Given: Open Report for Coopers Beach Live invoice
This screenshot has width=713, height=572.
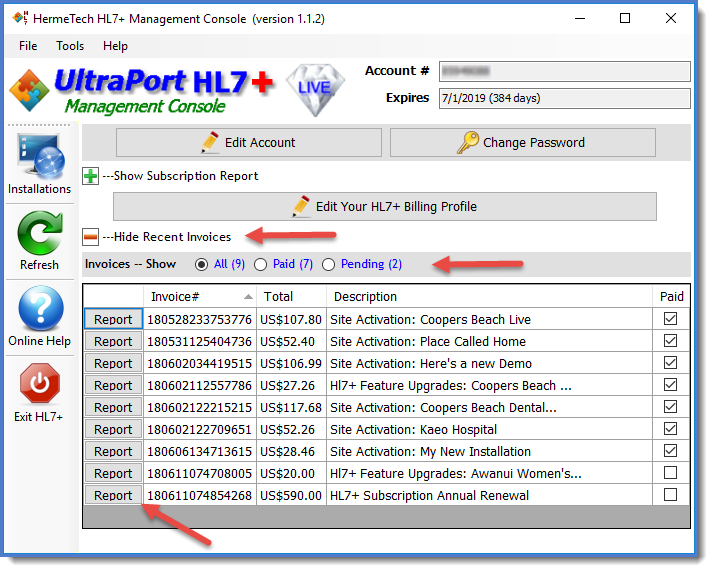Looking at the screenshot, I should (113, 320).
